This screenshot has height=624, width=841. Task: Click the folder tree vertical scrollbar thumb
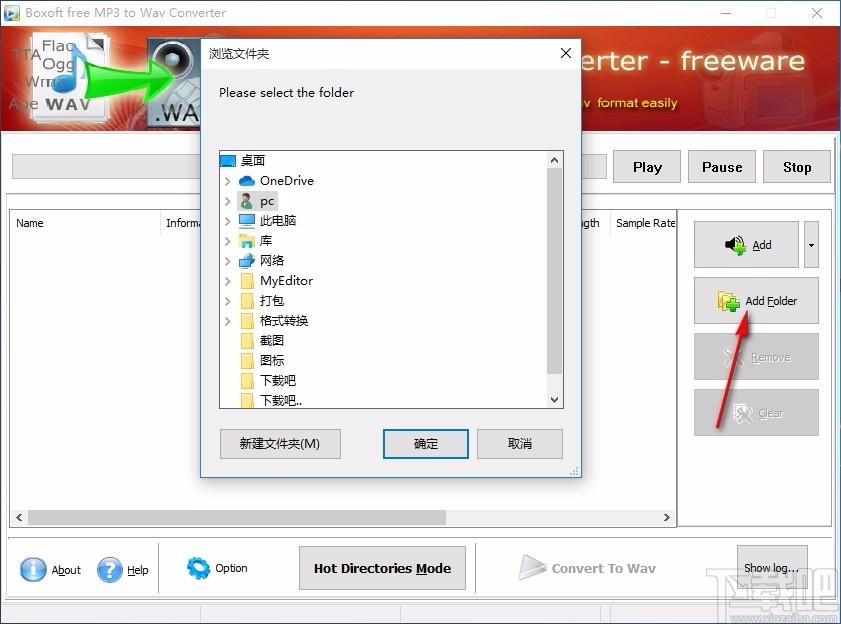[x=555, y=271]
